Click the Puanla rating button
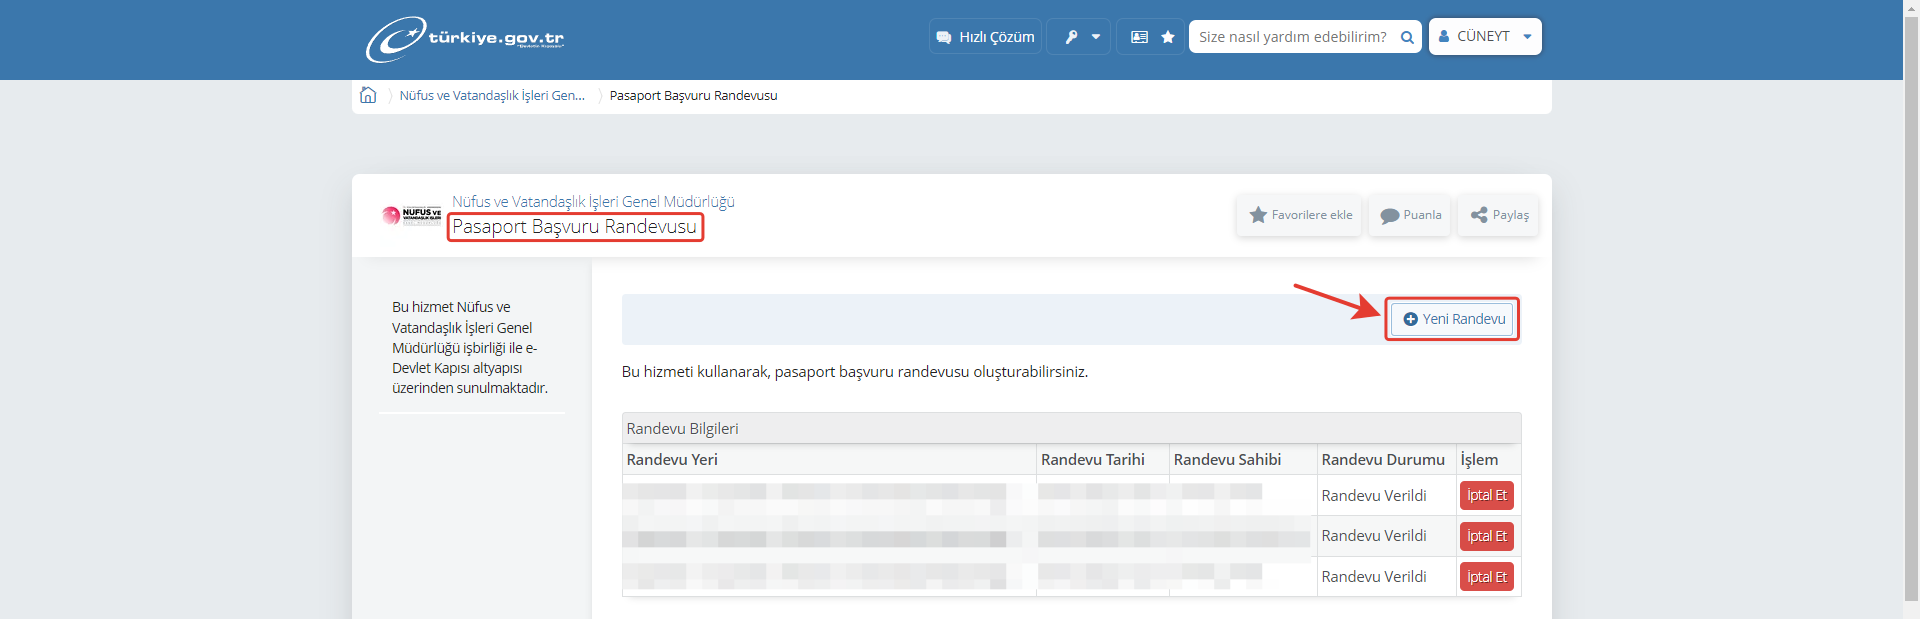 [1410, 215]
